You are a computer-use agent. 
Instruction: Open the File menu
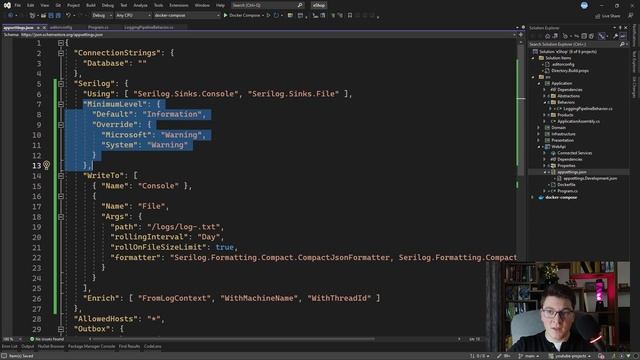18,5
